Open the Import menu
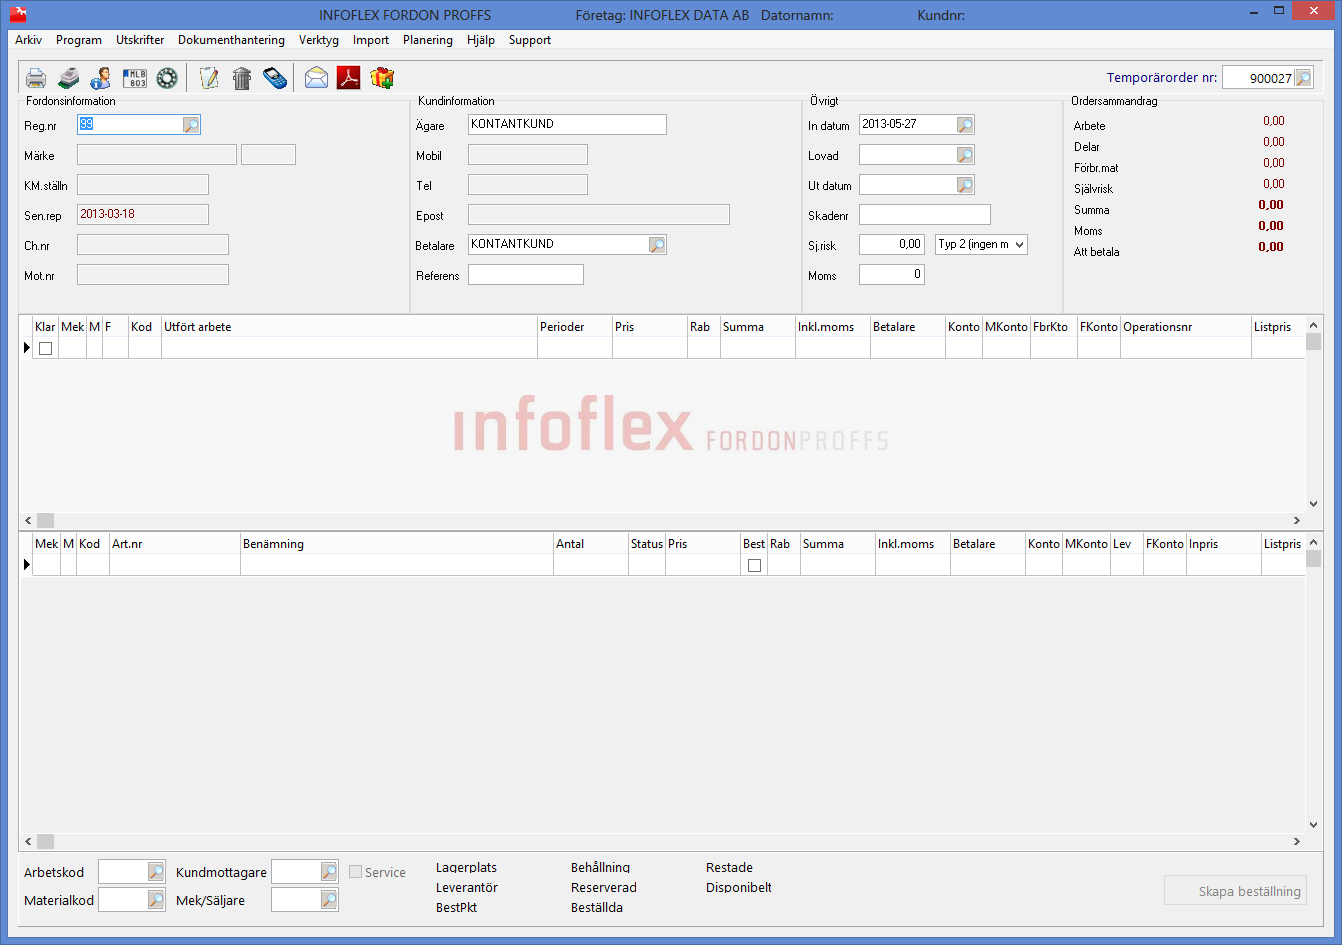Image resolution: width=1342 pixels, height=945 pixels. (371, 40)
